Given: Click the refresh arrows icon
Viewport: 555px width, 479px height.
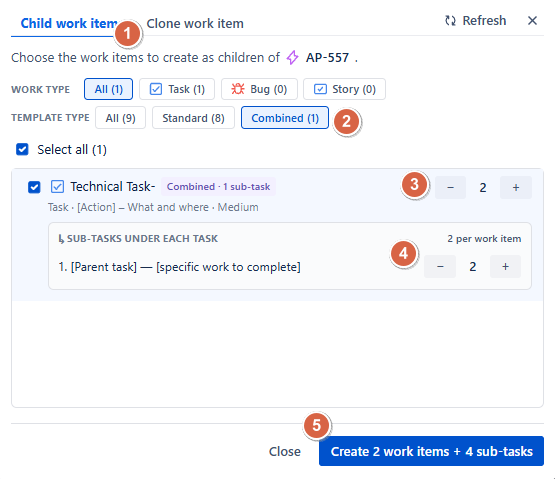Looking at the screenshot, I should pyautogui.click(x=450, y=21).
